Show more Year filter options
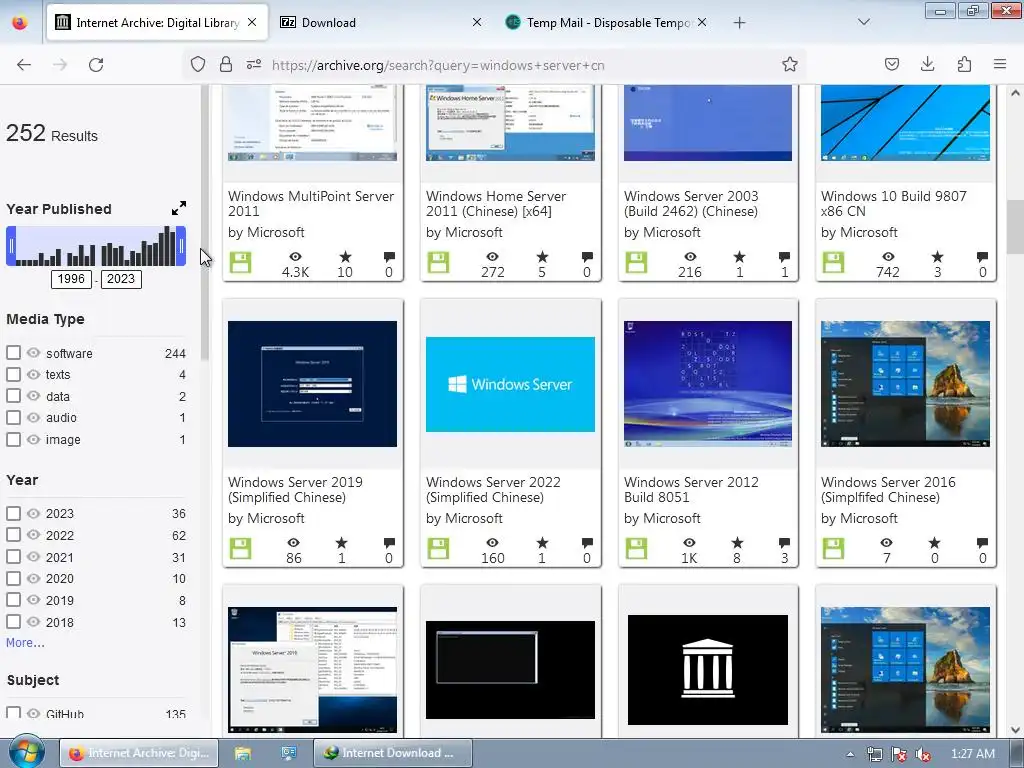Viewport: 1024px width, 768px height. [x=25, y=643]
